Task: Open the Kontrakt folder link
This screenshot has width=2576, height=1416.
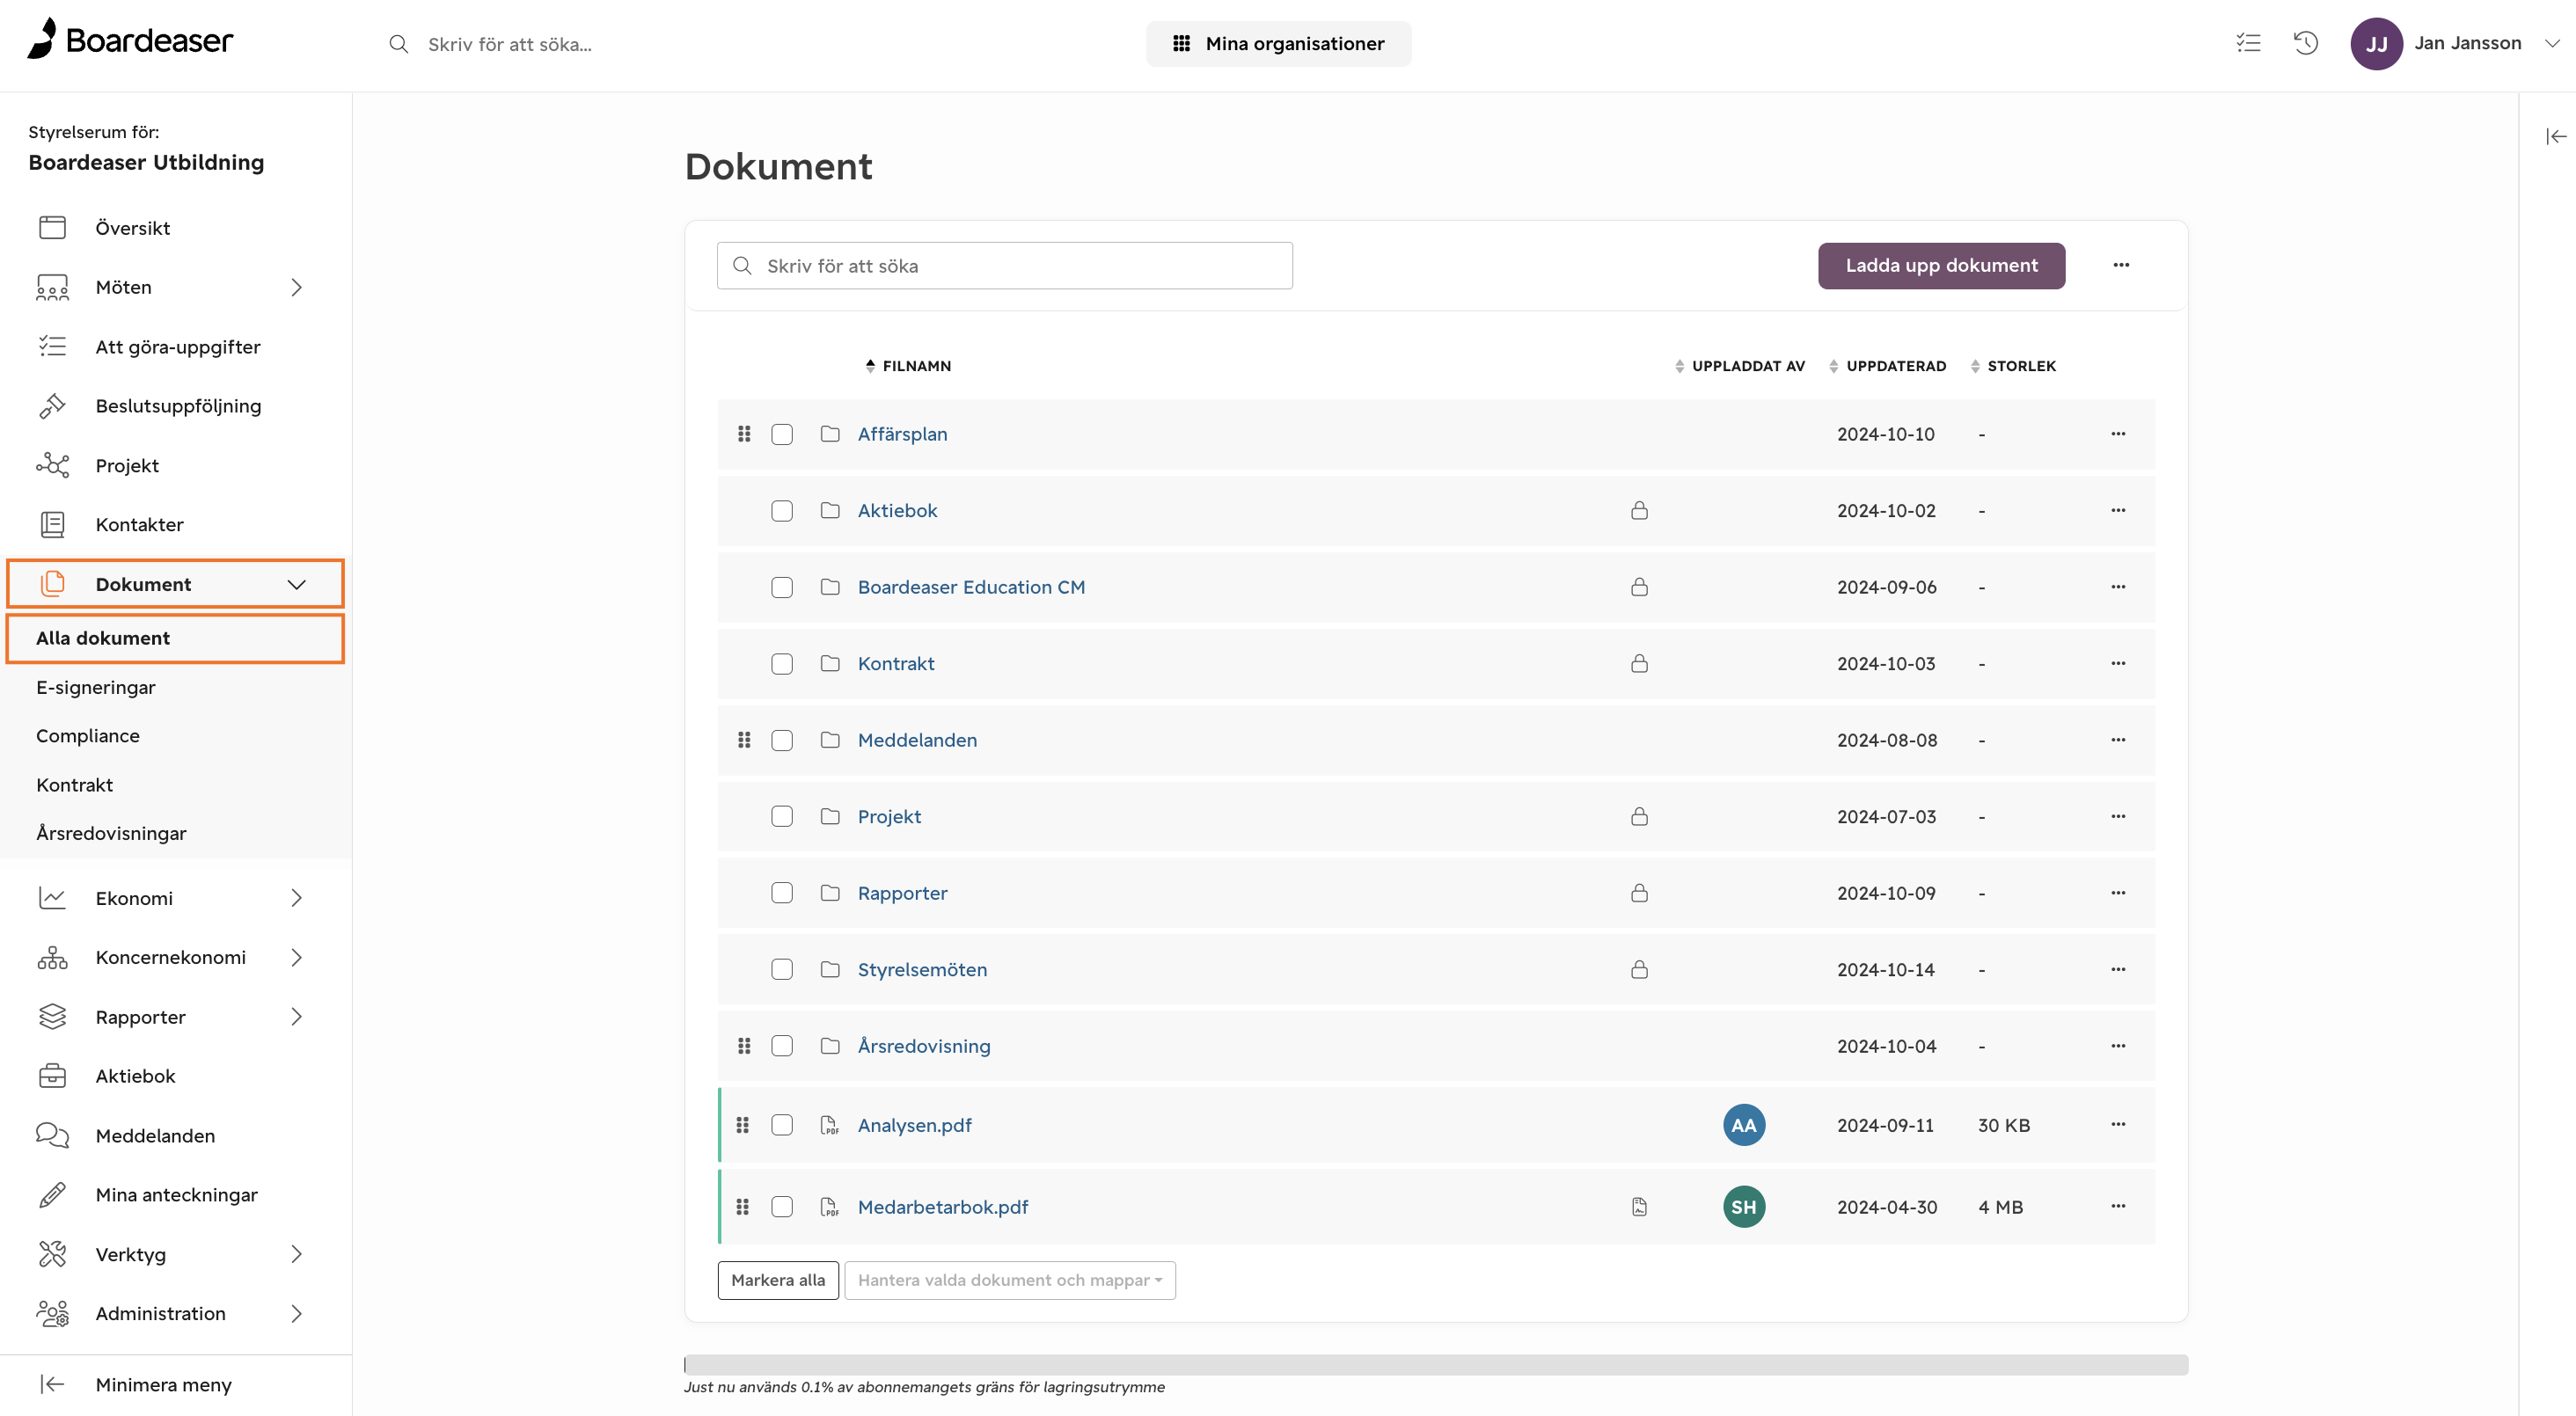Action: click(x=896, y=663)
